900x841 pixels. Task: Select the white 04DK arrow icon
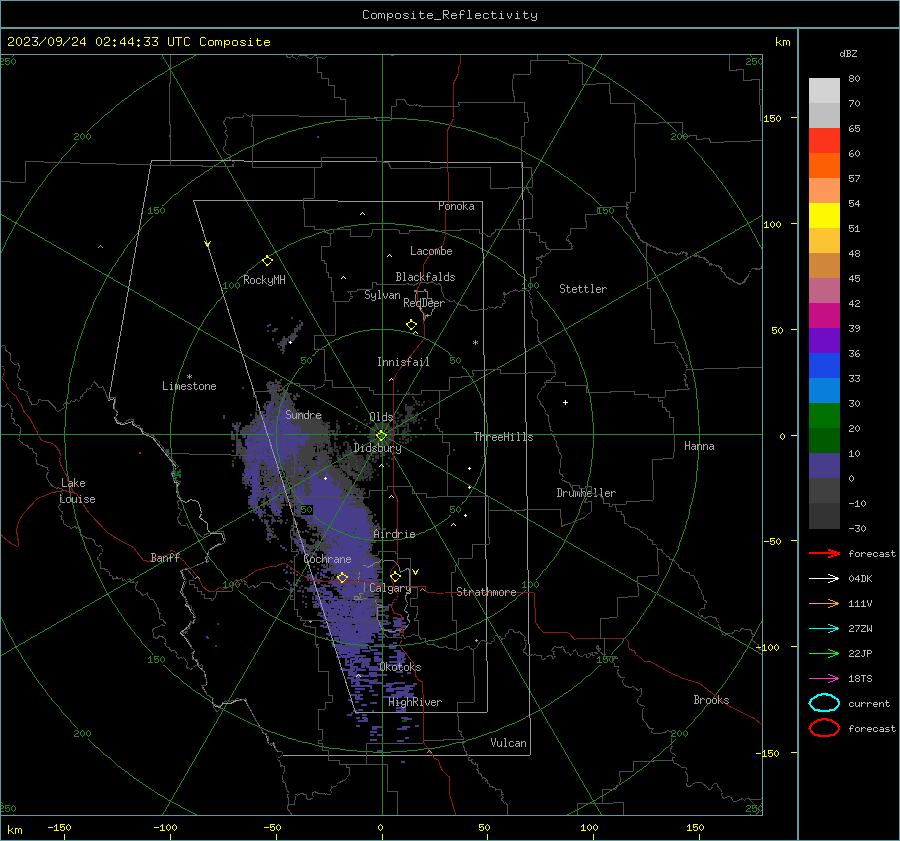[x=824, y=578]
